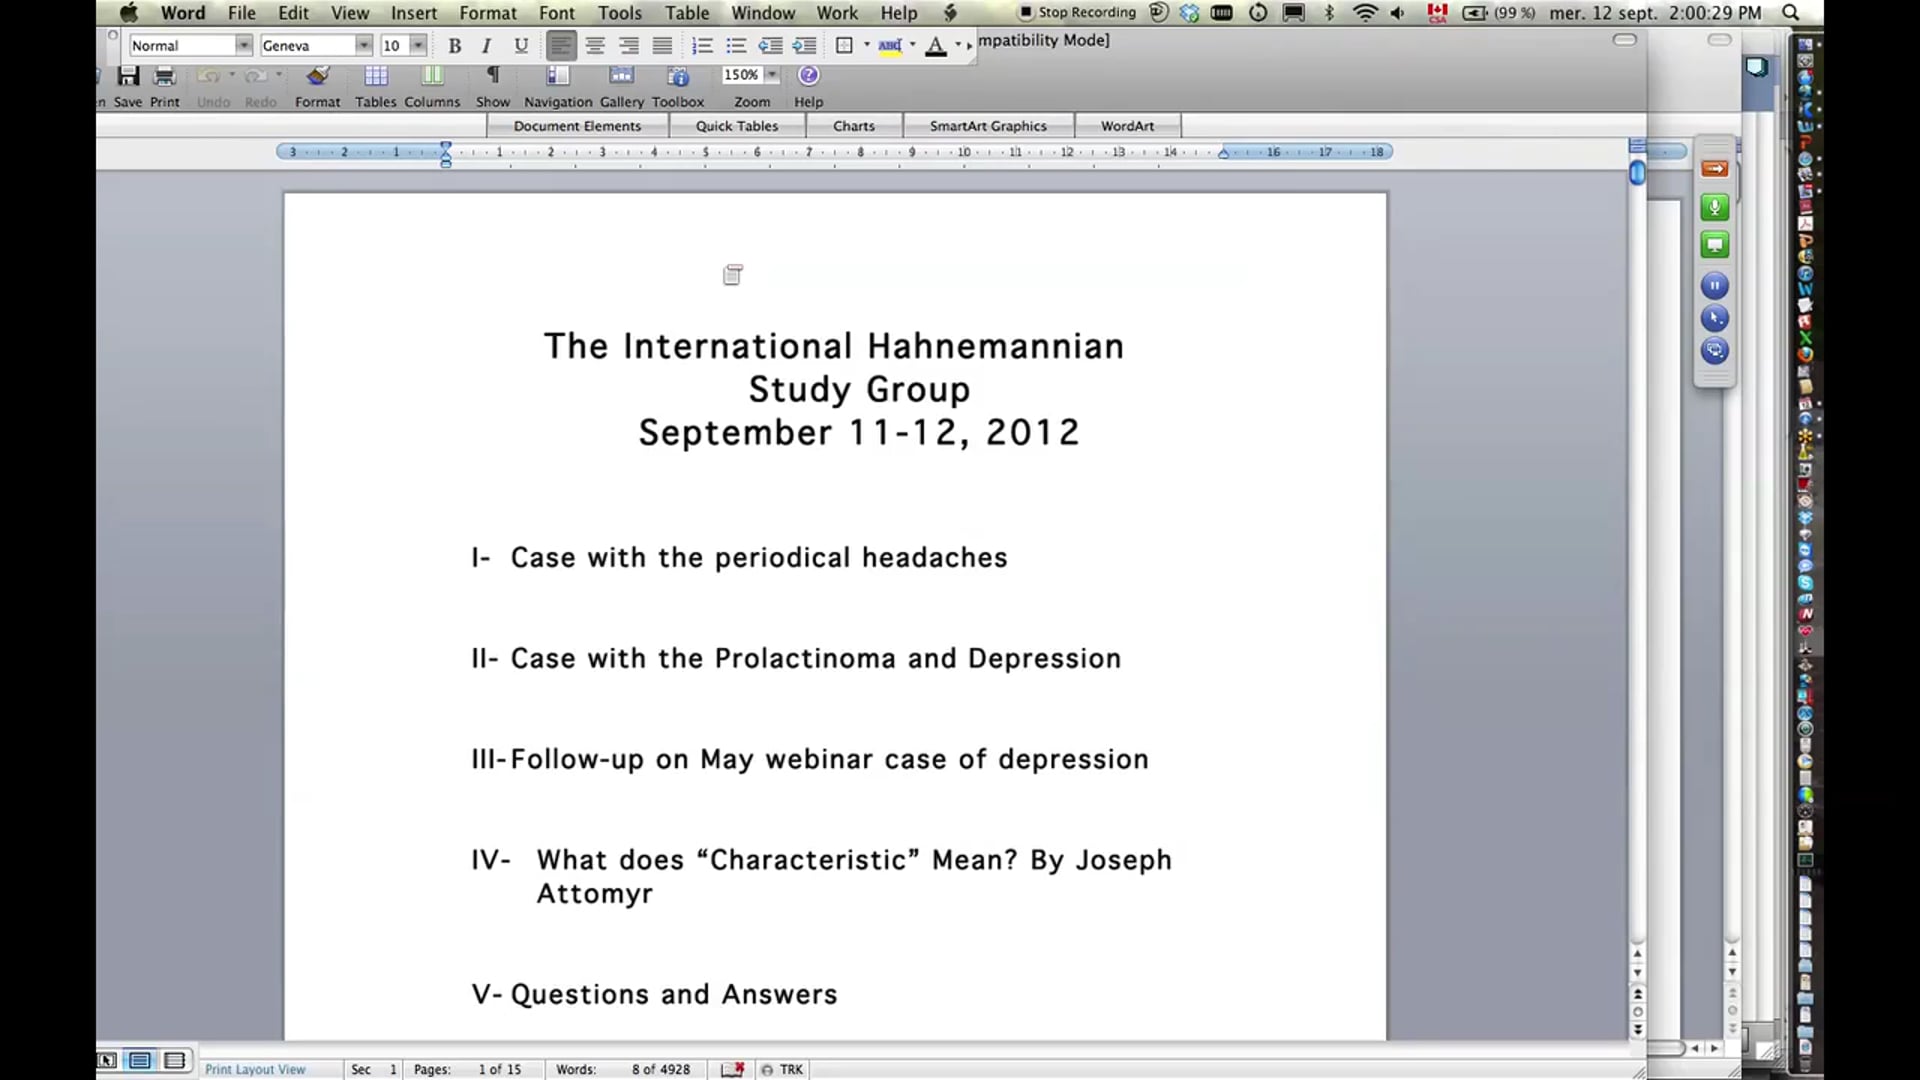Open the Gallery using its toolbar icon
The image size is (1920, 1080).
(621, 75)
